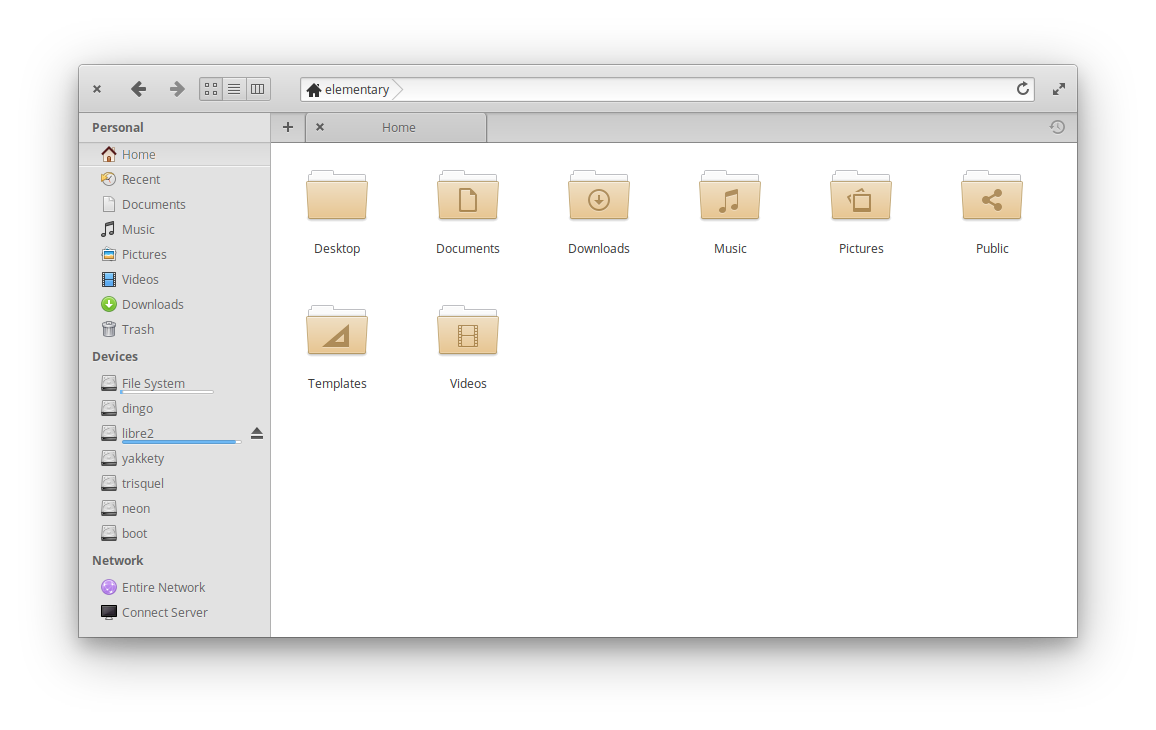This screenshot has width=1156, height=730.
Task: Open the navigation history menu
Action: [1057, 127]
